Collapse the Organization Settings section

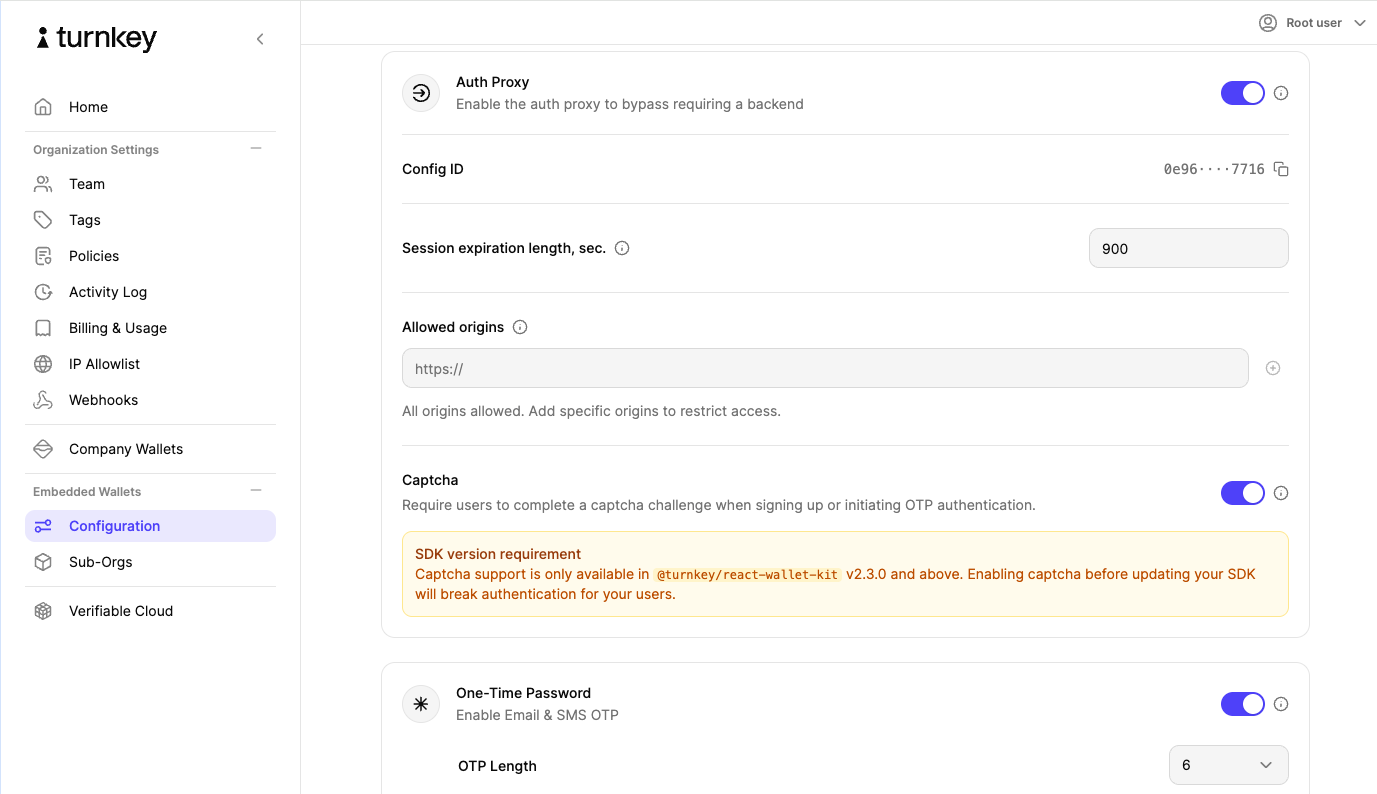pos(256,148)
